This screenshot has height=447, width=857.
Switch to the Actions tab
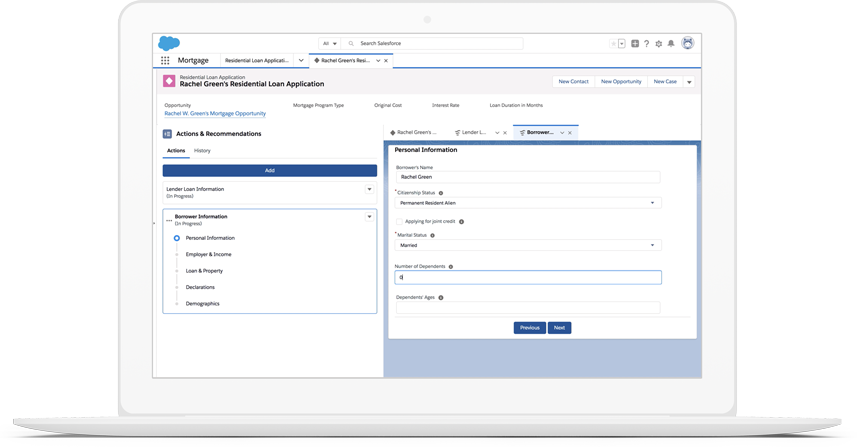(x=176, y=151)
